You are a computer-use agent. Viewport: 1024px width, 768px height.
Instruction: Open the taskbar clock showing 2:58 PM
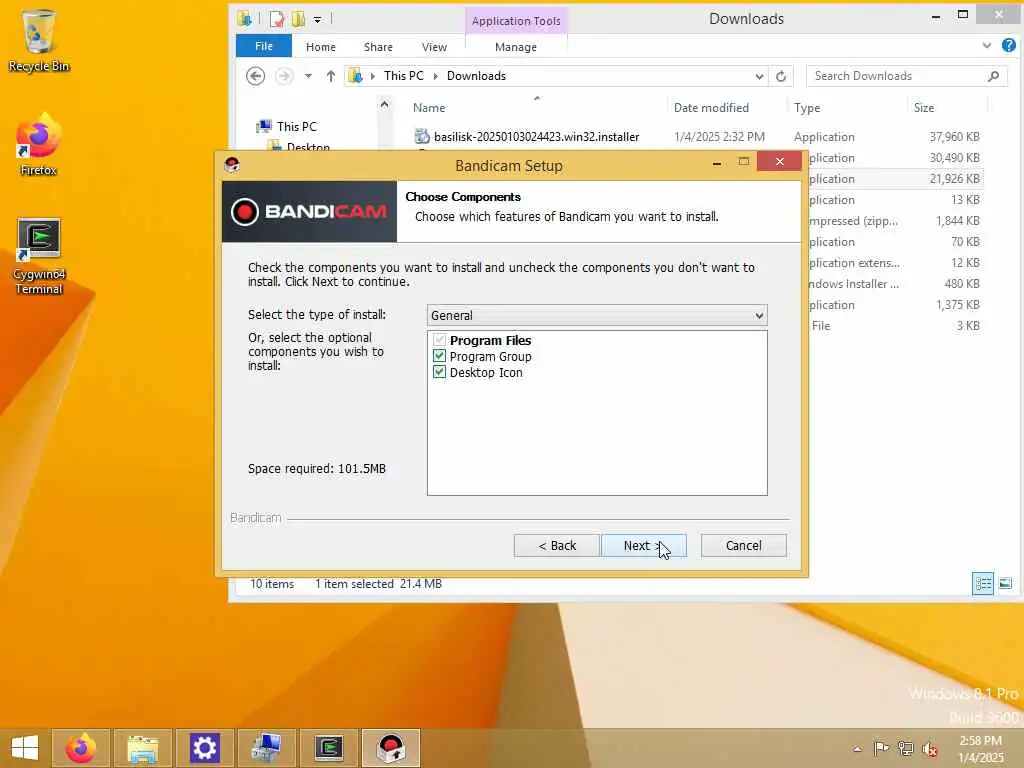tap(980, 748)
